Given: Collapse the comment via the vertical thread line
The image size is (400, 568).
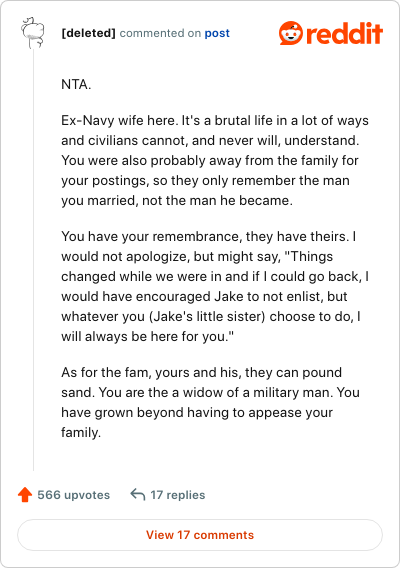Looking at the screenshot, I should (x=34, y=260).
